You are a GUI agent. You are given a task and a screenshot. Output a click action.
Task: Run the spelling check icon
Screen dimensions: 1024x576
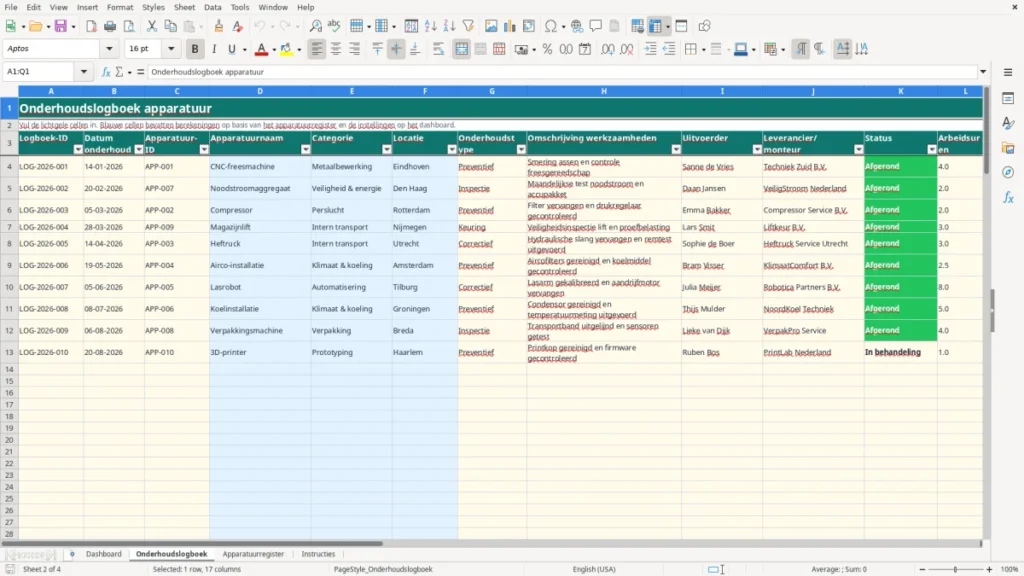(x=334, y=26)
